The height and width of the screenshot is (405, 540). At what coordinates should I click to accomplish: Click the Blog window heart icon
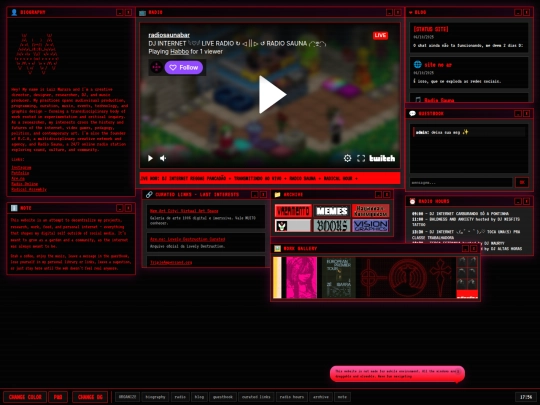411,12
